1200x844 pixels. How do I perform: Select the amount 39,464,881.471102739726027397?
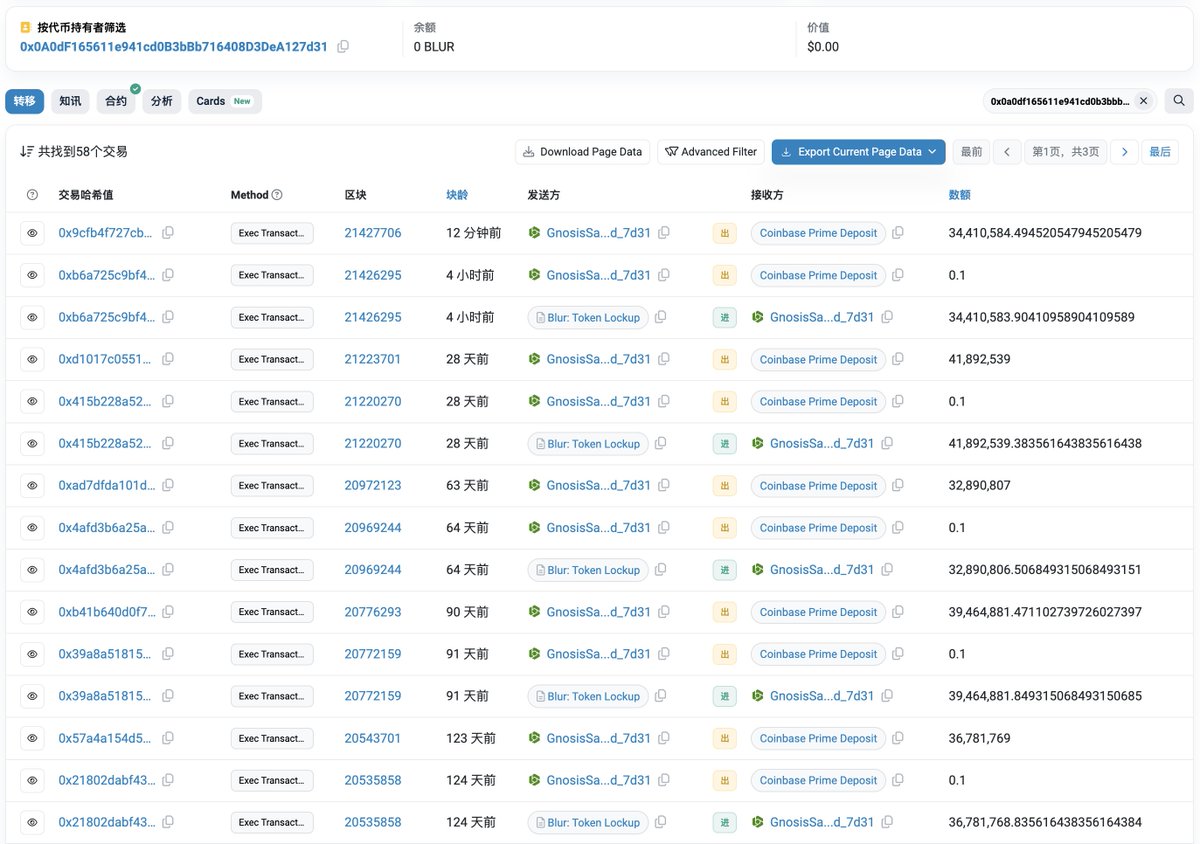coord(1045,611)
